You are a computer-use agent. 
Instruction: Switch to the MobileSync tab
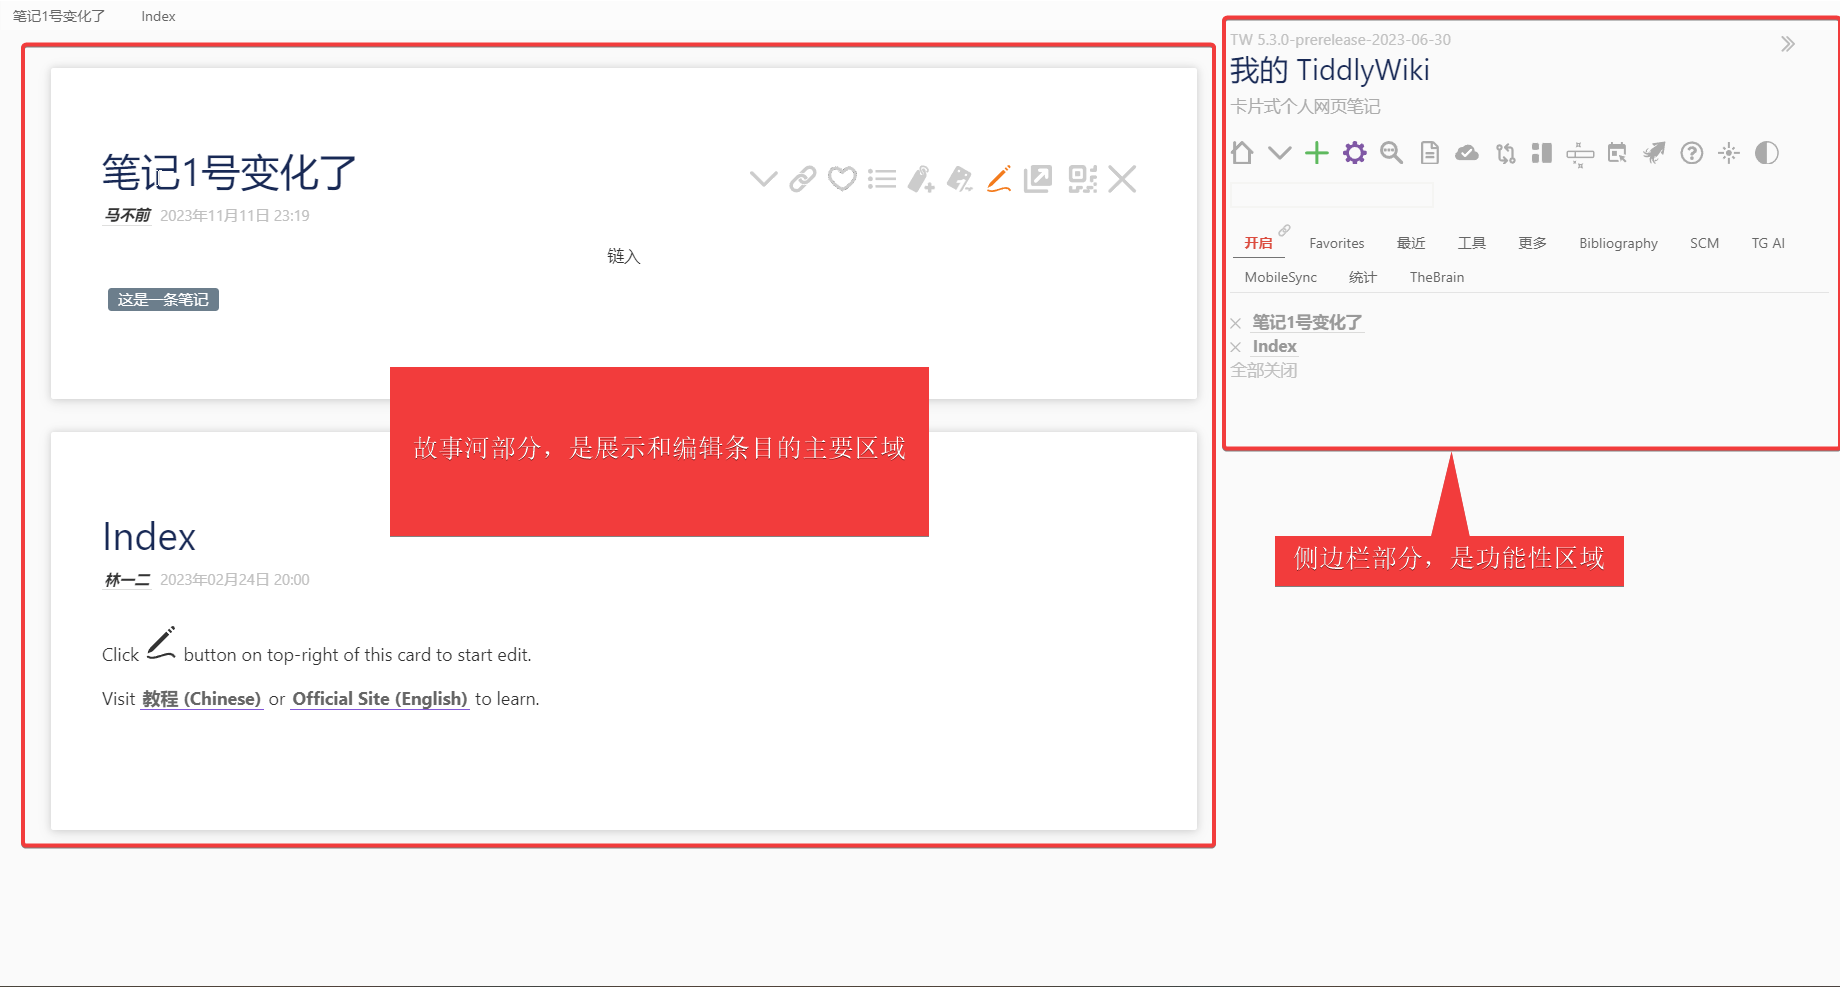tap(1280, 277)
